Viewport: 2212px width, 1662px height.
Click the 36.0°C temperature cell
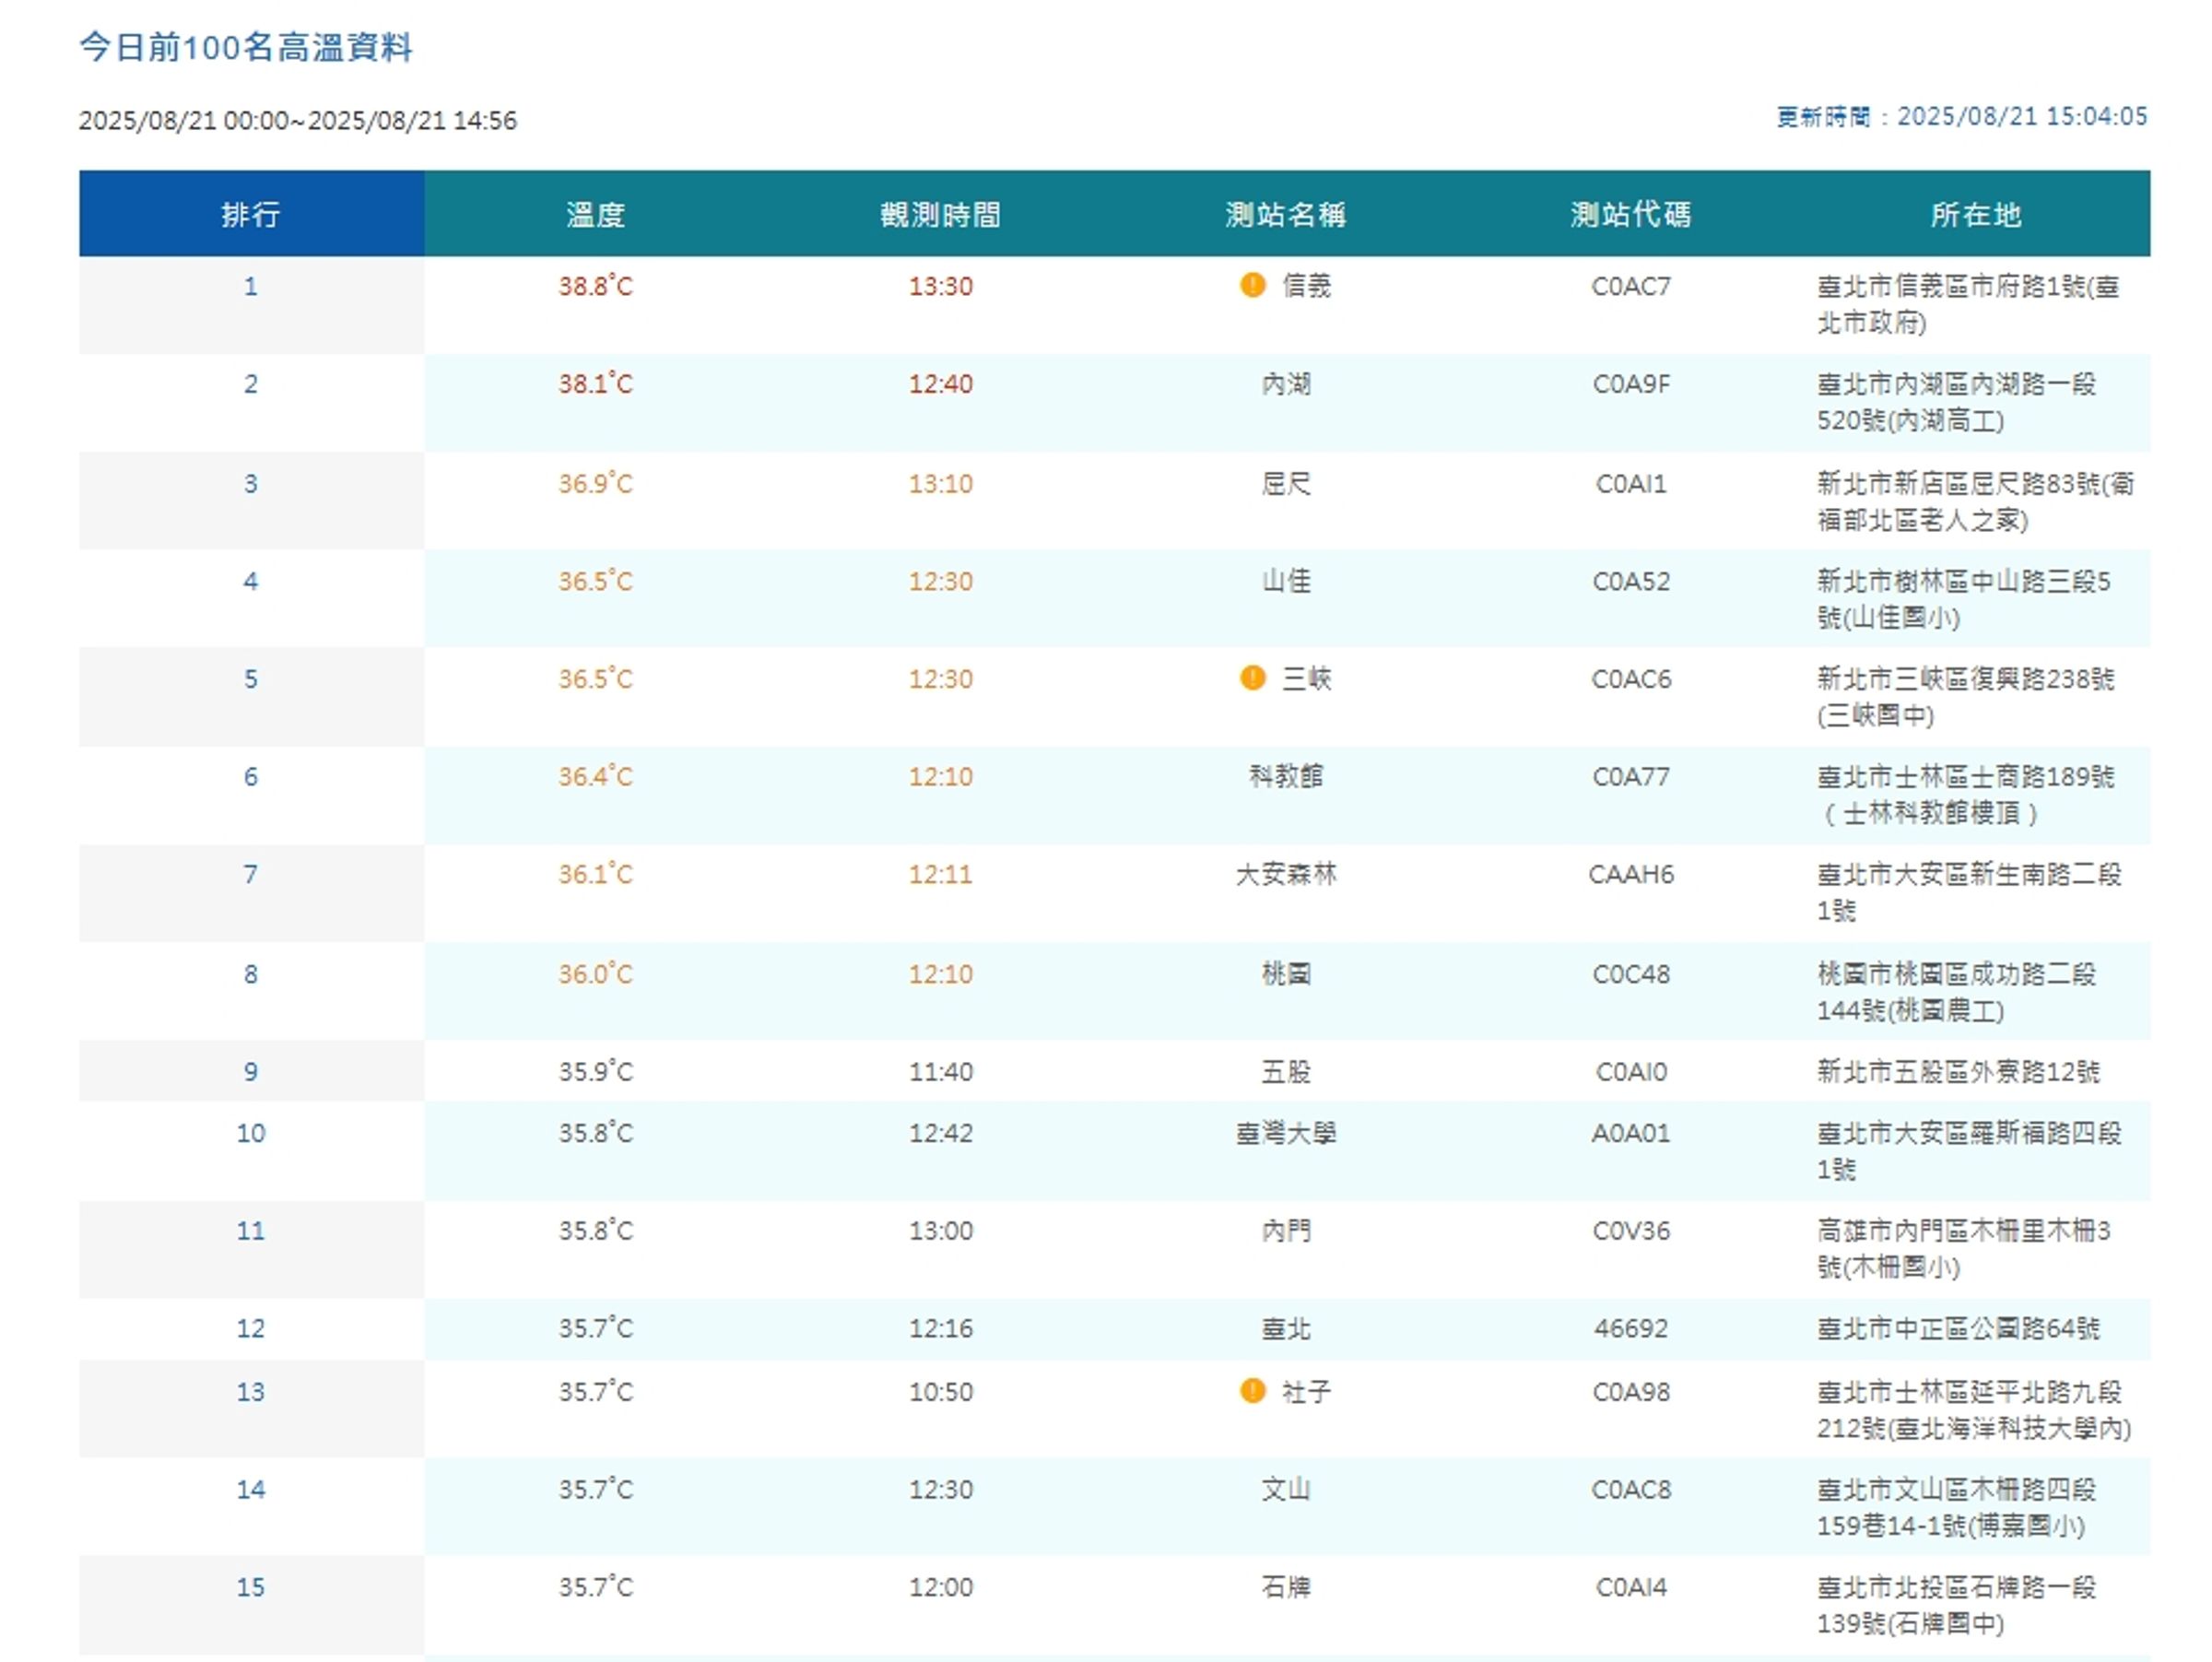point(596,974)
